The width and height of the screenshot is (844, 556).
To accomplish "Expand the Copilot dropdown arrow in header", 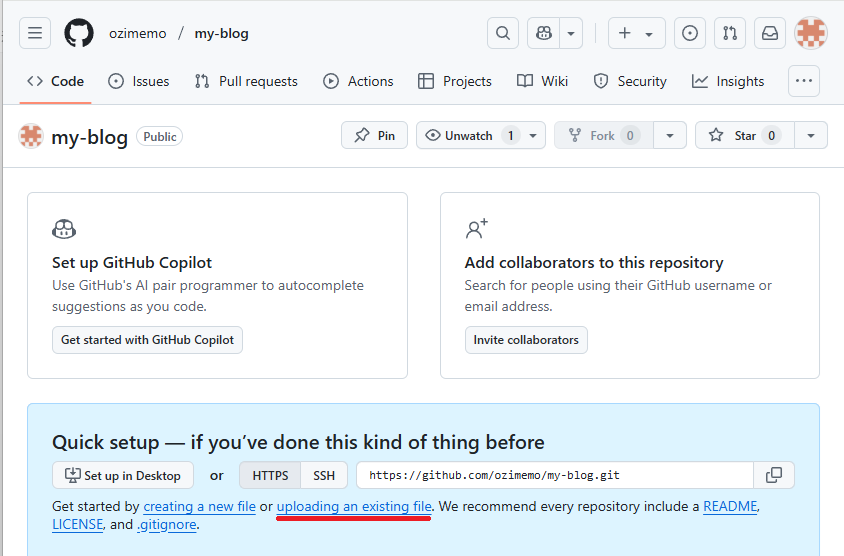I will (571, 33).
